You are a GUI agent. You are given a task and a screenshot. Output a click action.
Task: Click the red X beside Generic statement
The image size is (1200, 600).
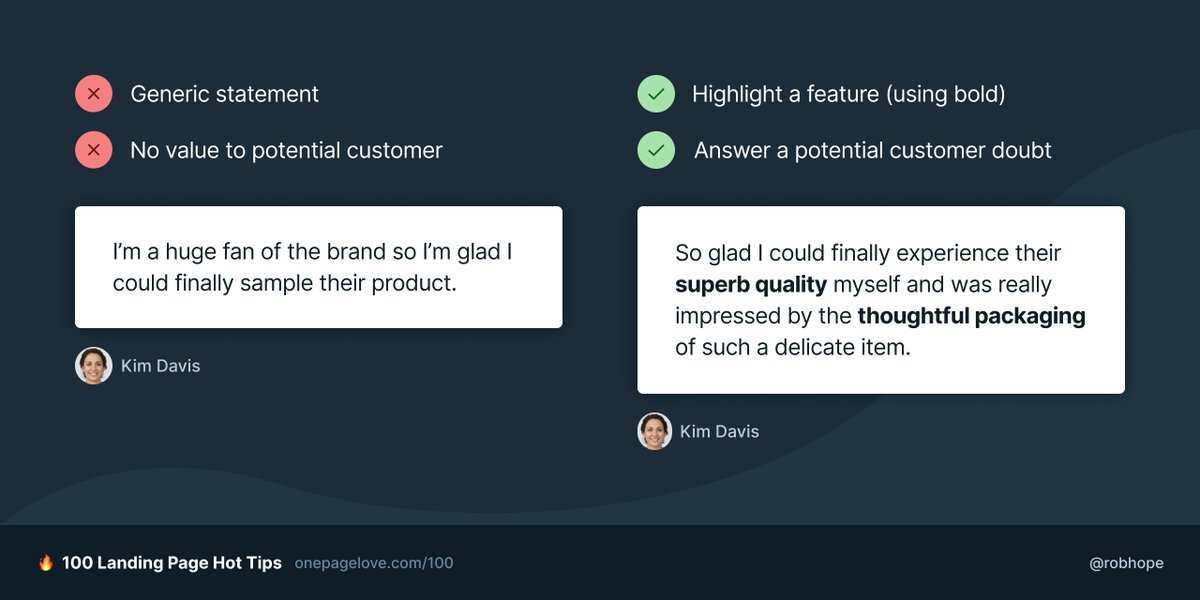tap(93, 94)
